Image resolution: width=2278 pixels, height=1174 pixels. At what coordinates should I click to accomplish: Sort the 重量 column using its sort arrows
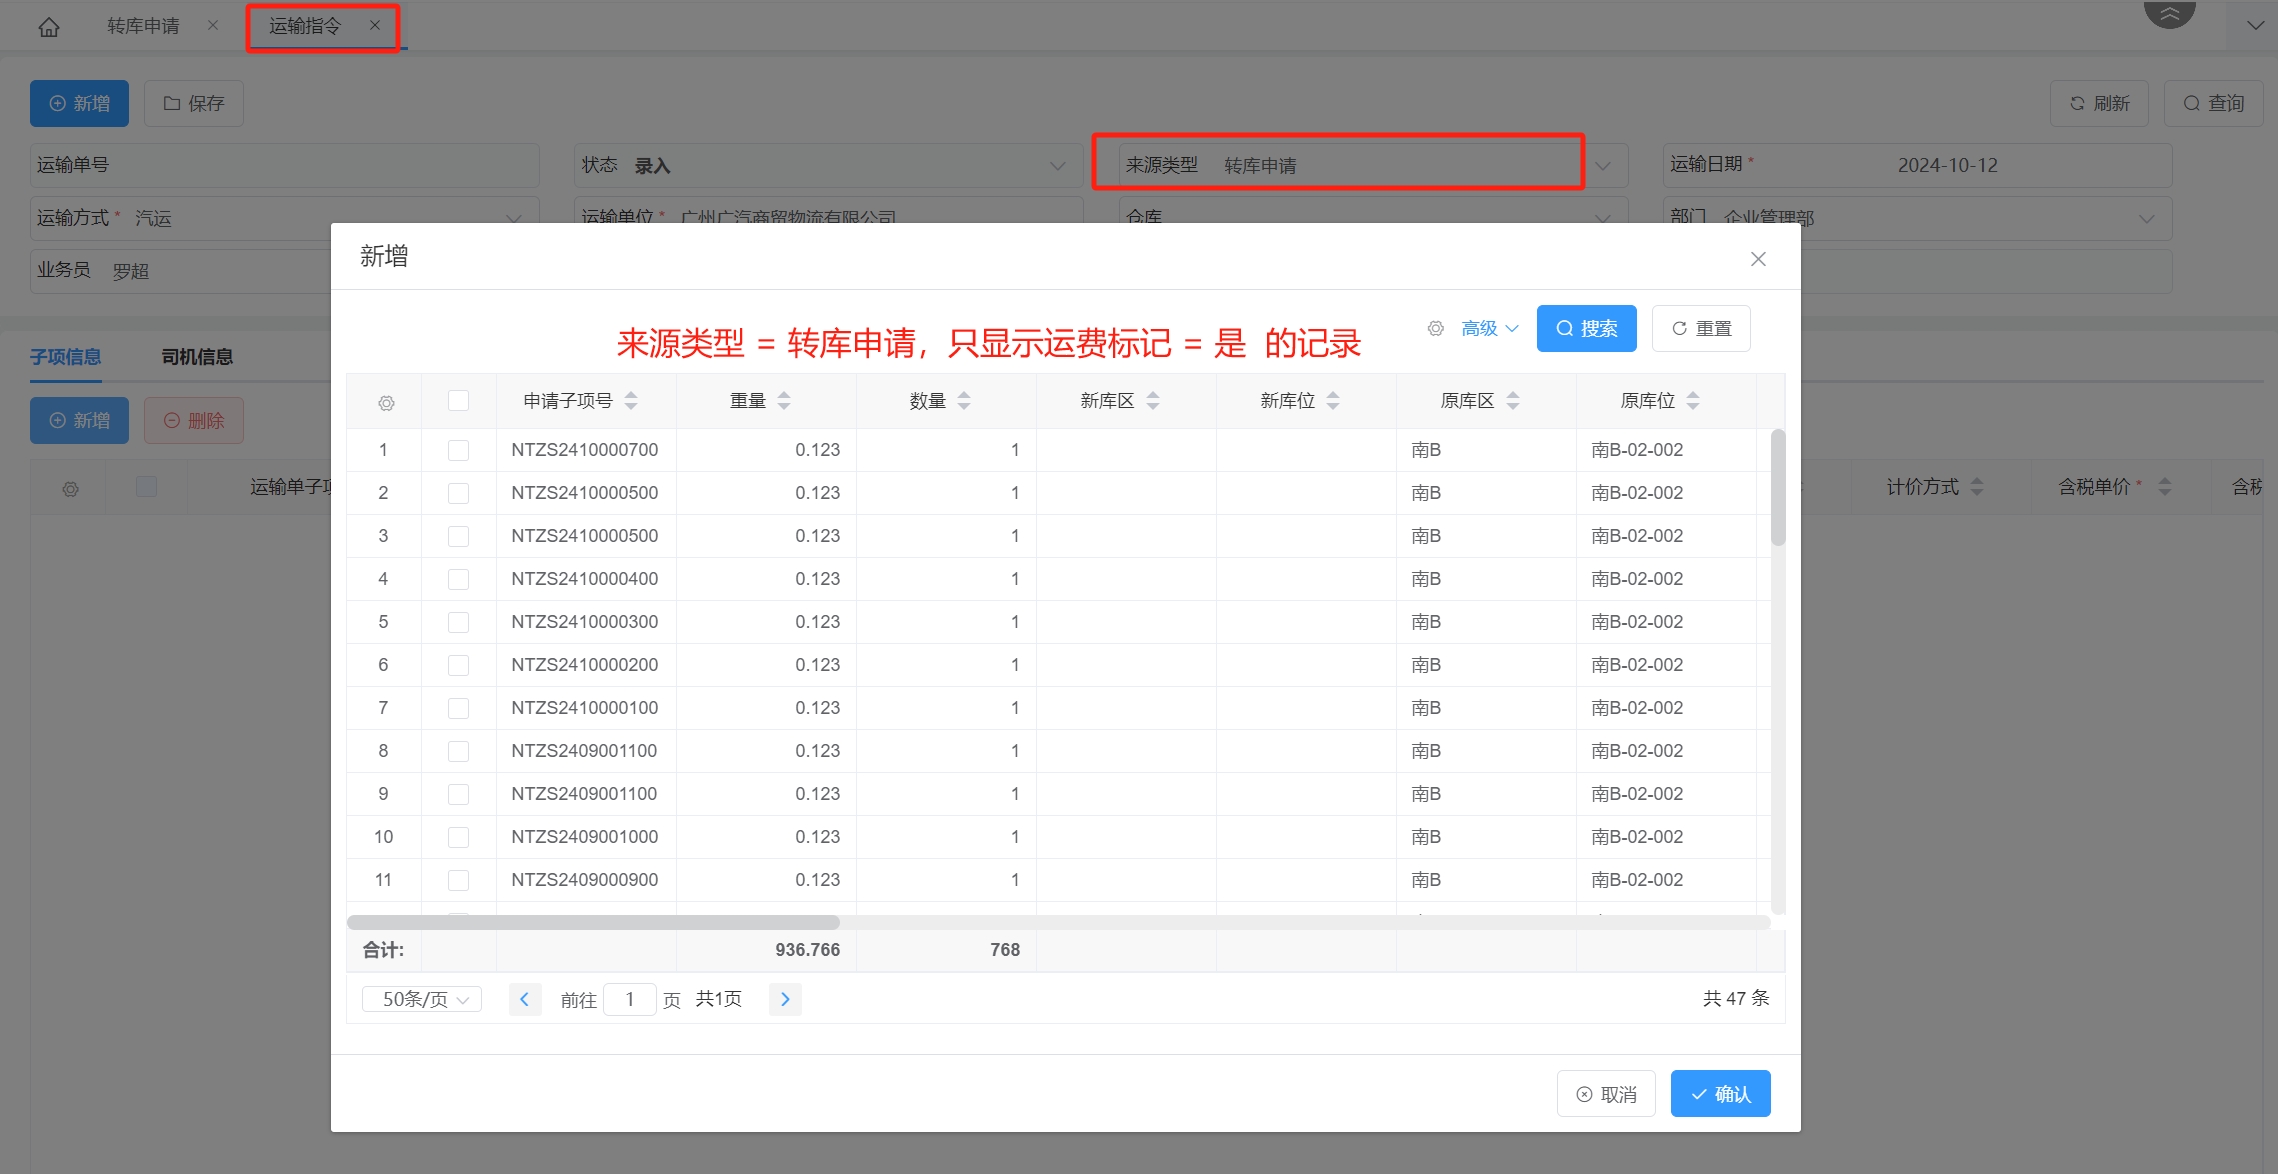pyautogui.click(x=784, y=401)
